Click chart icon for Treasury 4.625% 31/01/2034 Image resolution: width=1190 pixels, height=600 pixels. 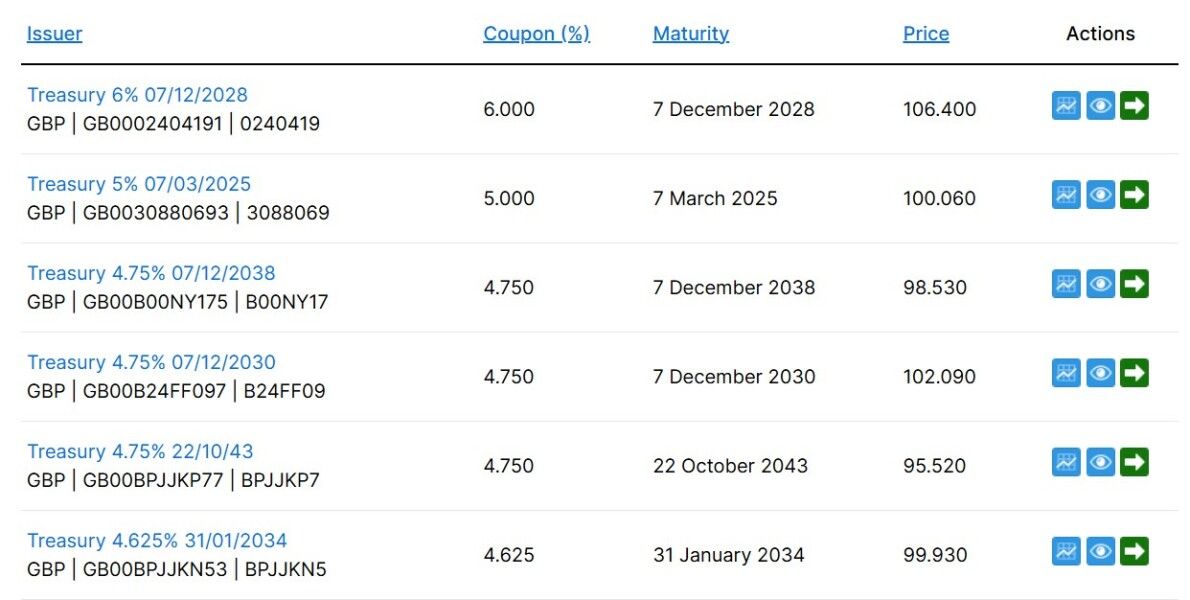[1066, 550]
